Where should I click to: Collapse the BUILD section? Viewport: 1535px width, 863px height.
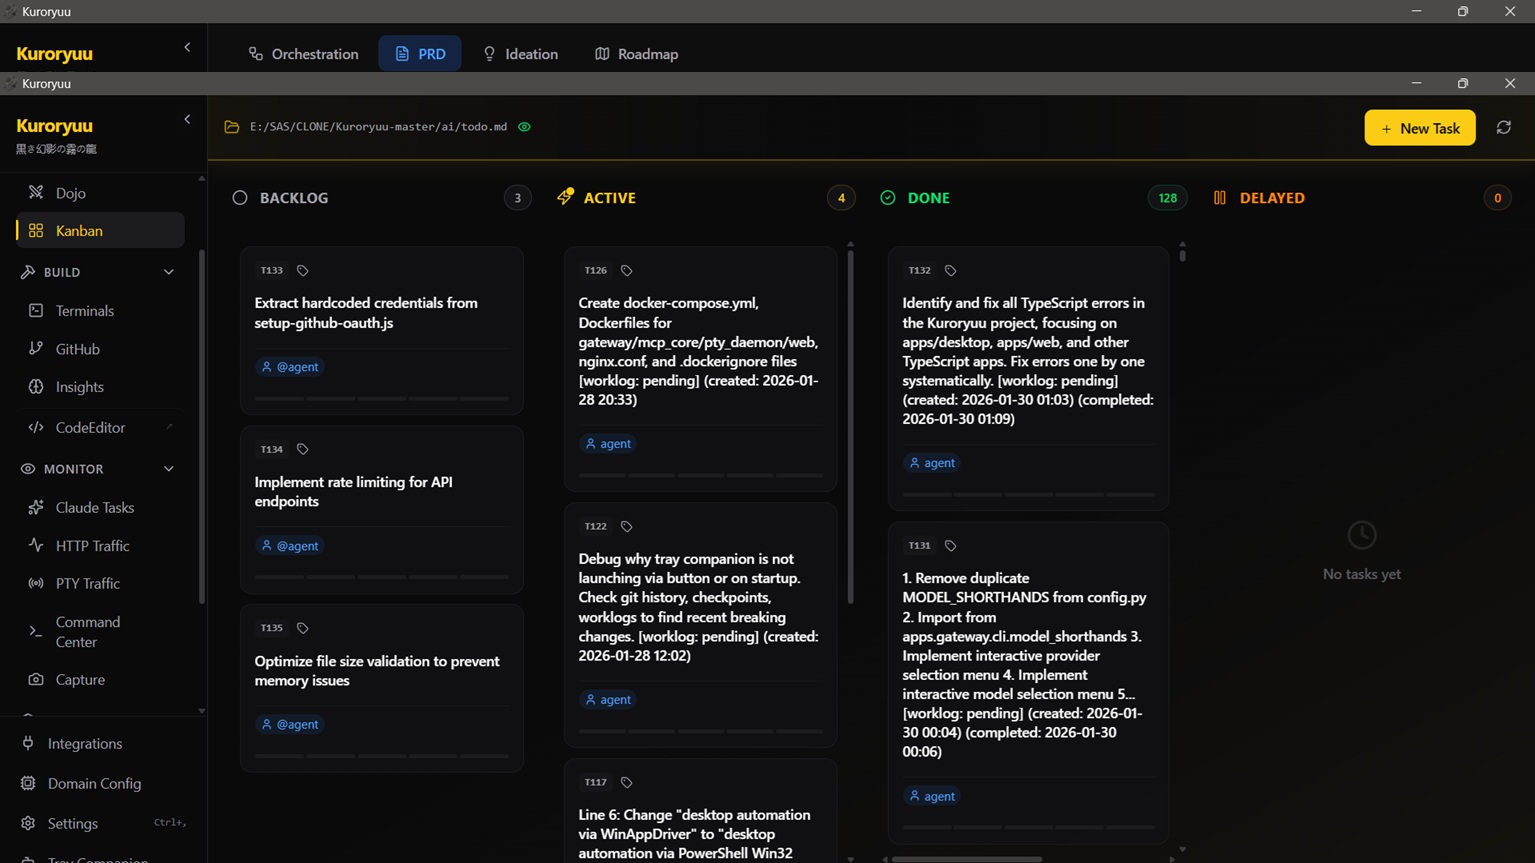click(168, 271)
